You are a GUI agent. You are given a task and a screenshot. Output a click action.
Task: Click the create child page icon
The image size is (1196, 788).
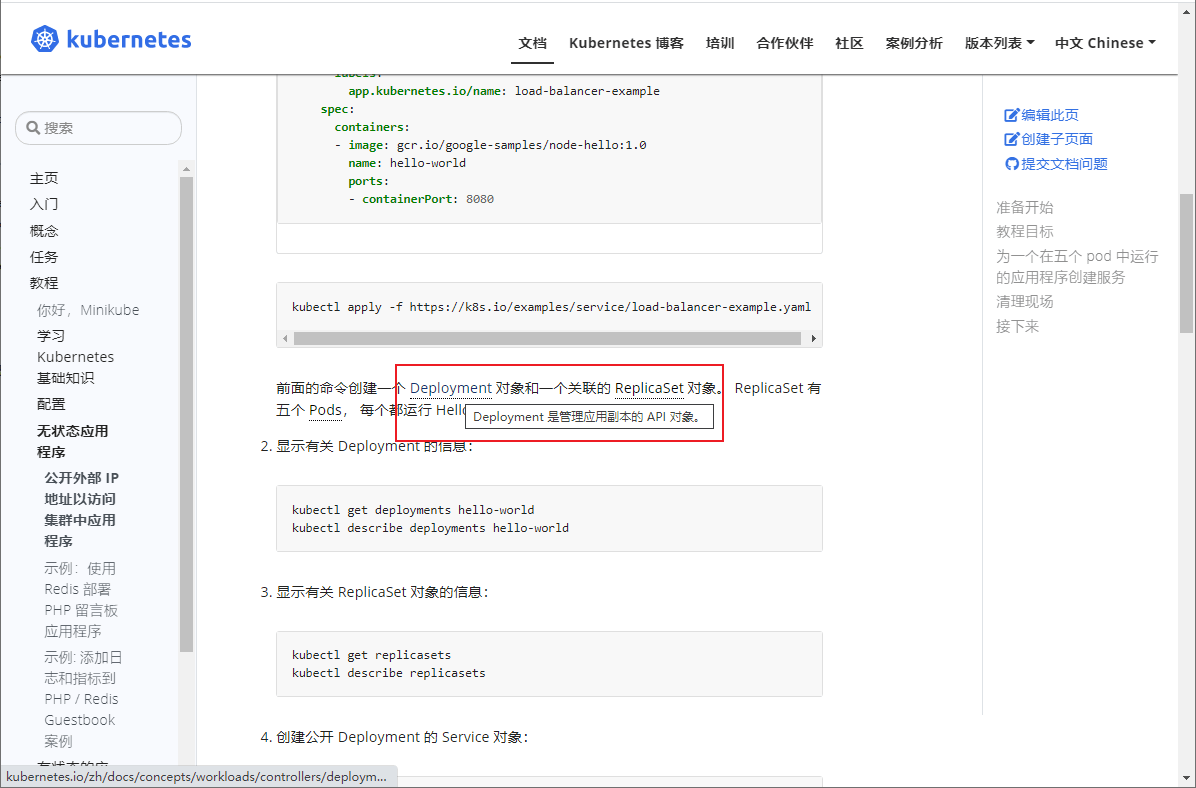[x=1011, y=140]
